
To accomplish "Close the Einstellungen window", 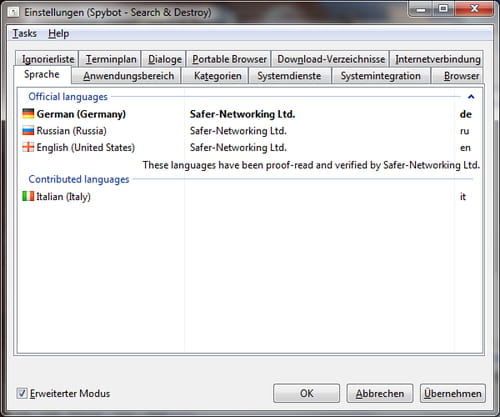I will pyautogui.click(x=474, y=9).
